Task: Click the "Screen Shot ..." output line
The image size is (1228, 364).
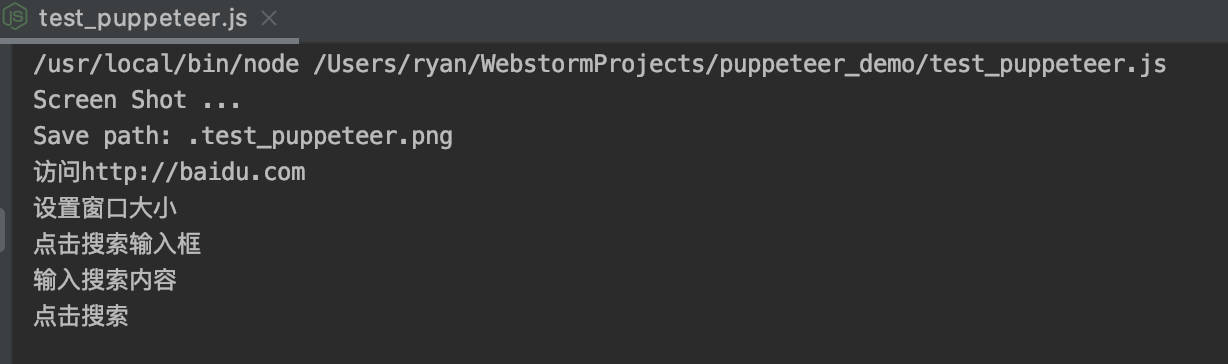Action: pos(137,100)
